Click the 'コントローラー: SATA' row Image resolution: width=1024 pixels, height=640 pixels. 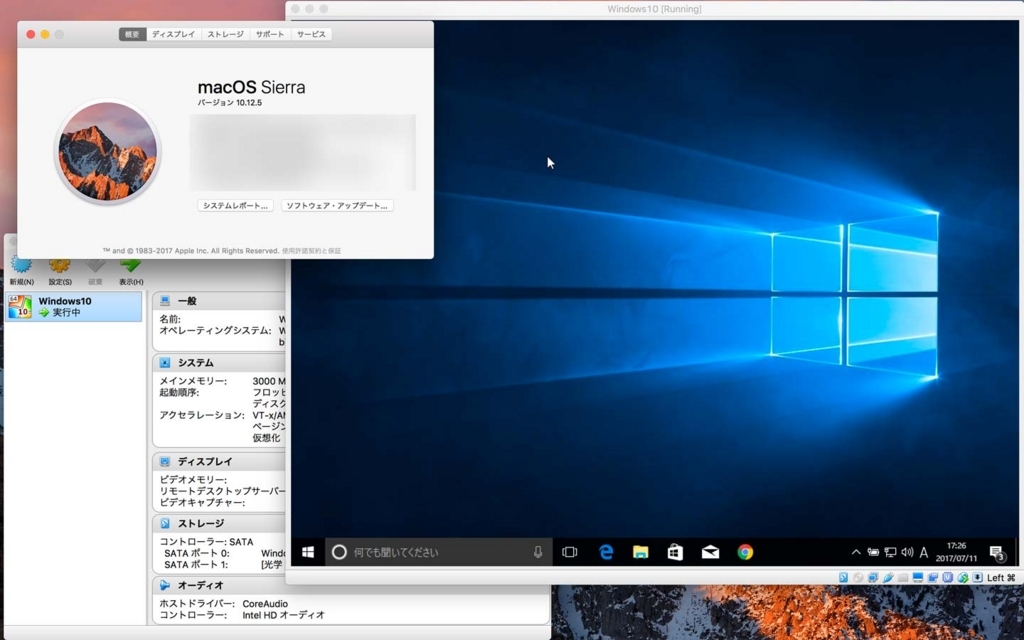[x=206, y=541]
